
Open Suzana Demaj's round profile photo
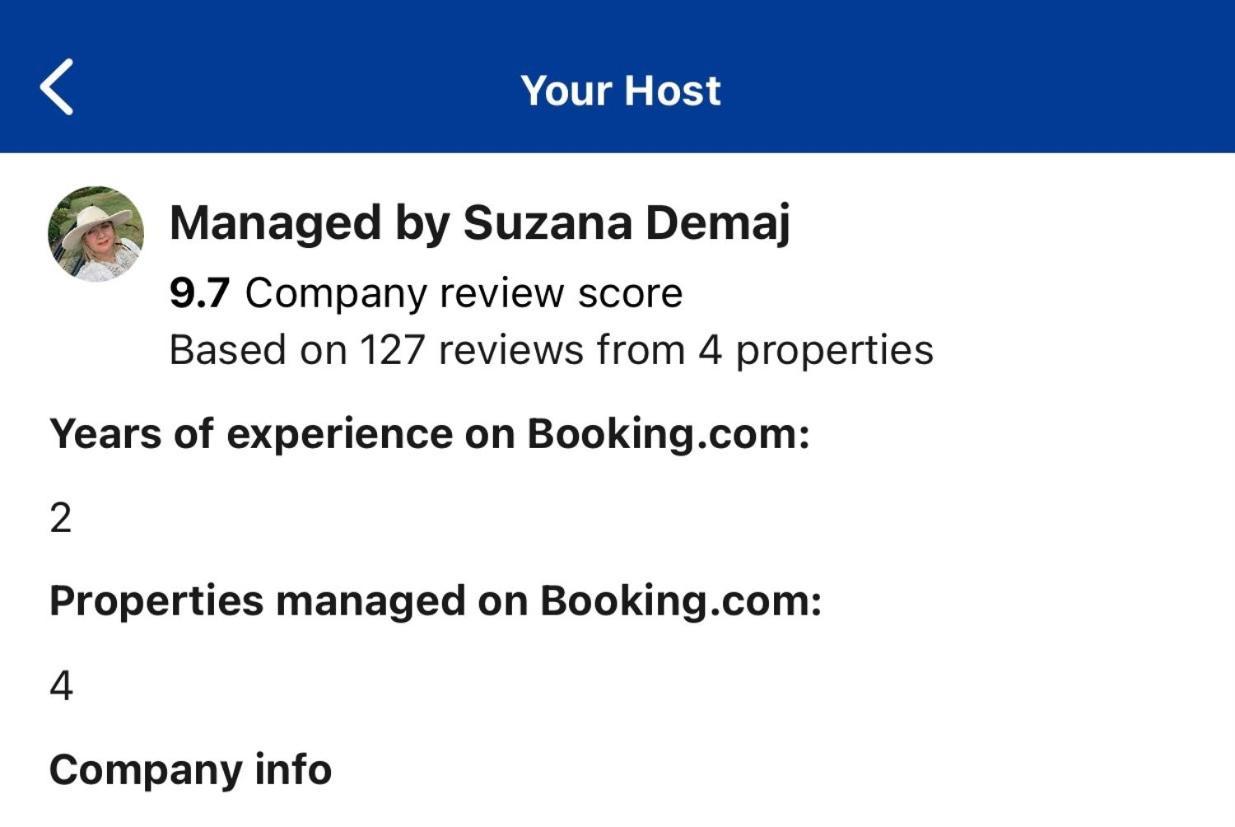tap(96, 234)
